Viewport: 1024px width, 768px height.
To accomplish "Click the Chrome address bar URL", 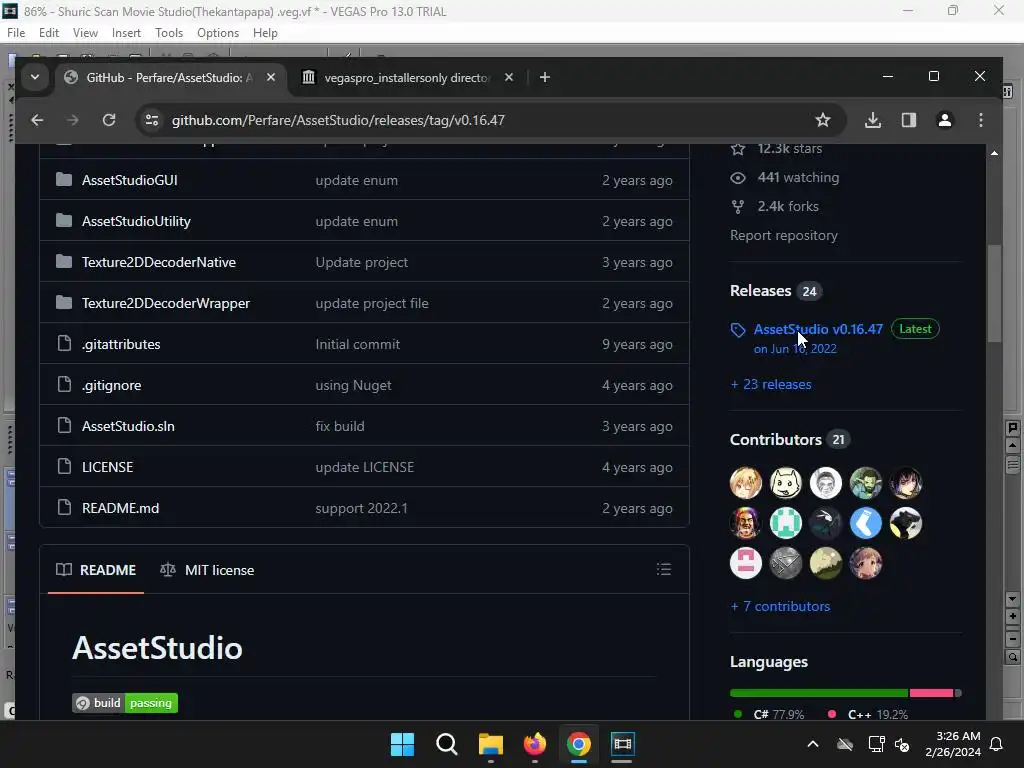I will pos(338,120).
